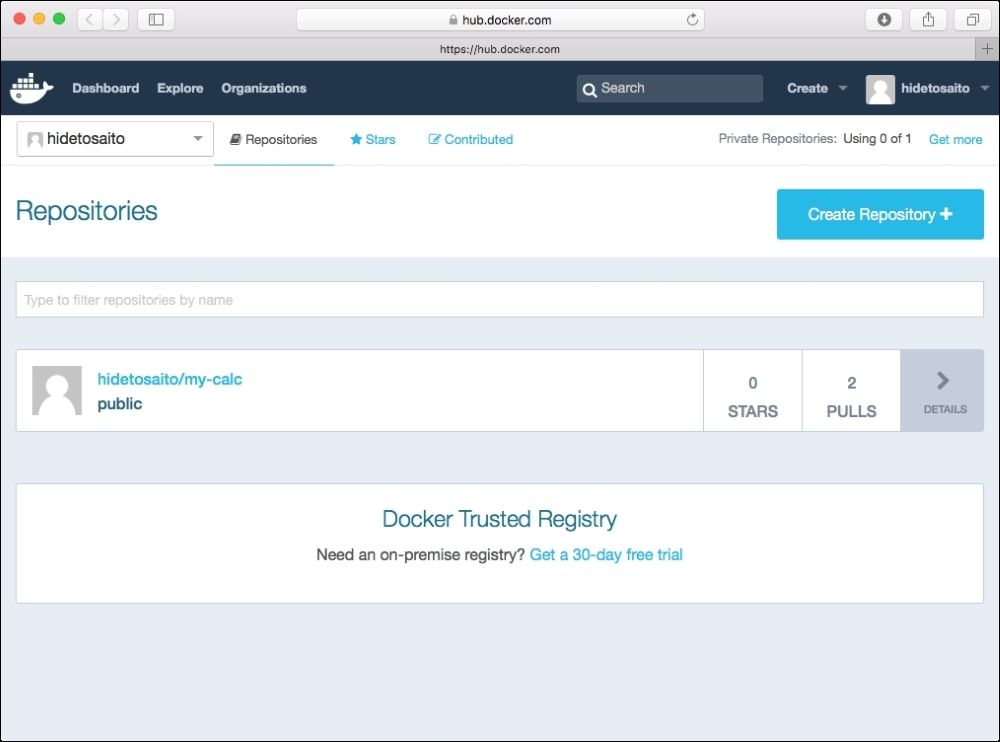
Task: Click the hub.docker.com address bar
Action: pyautogui.click(x=501, y=20)
